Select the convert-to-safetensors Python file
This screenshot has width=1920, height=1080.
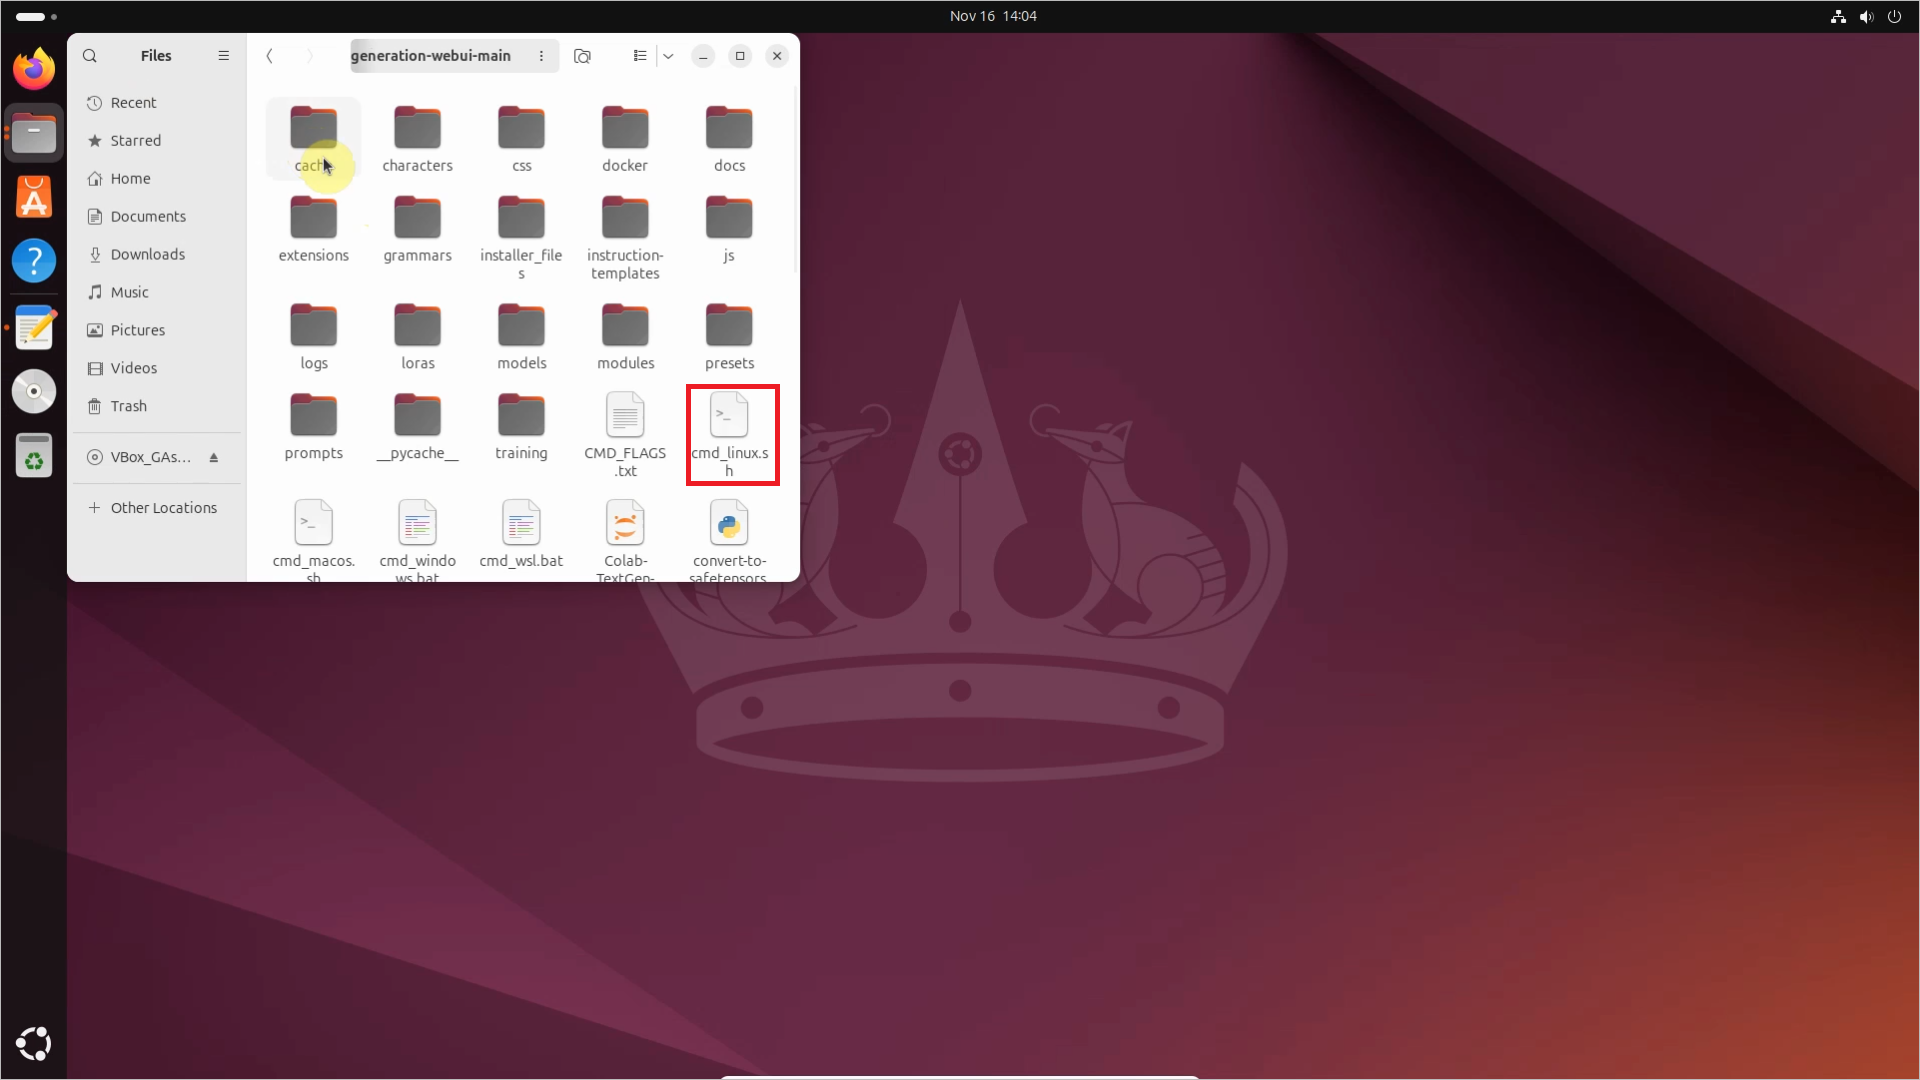coord(730,540)
